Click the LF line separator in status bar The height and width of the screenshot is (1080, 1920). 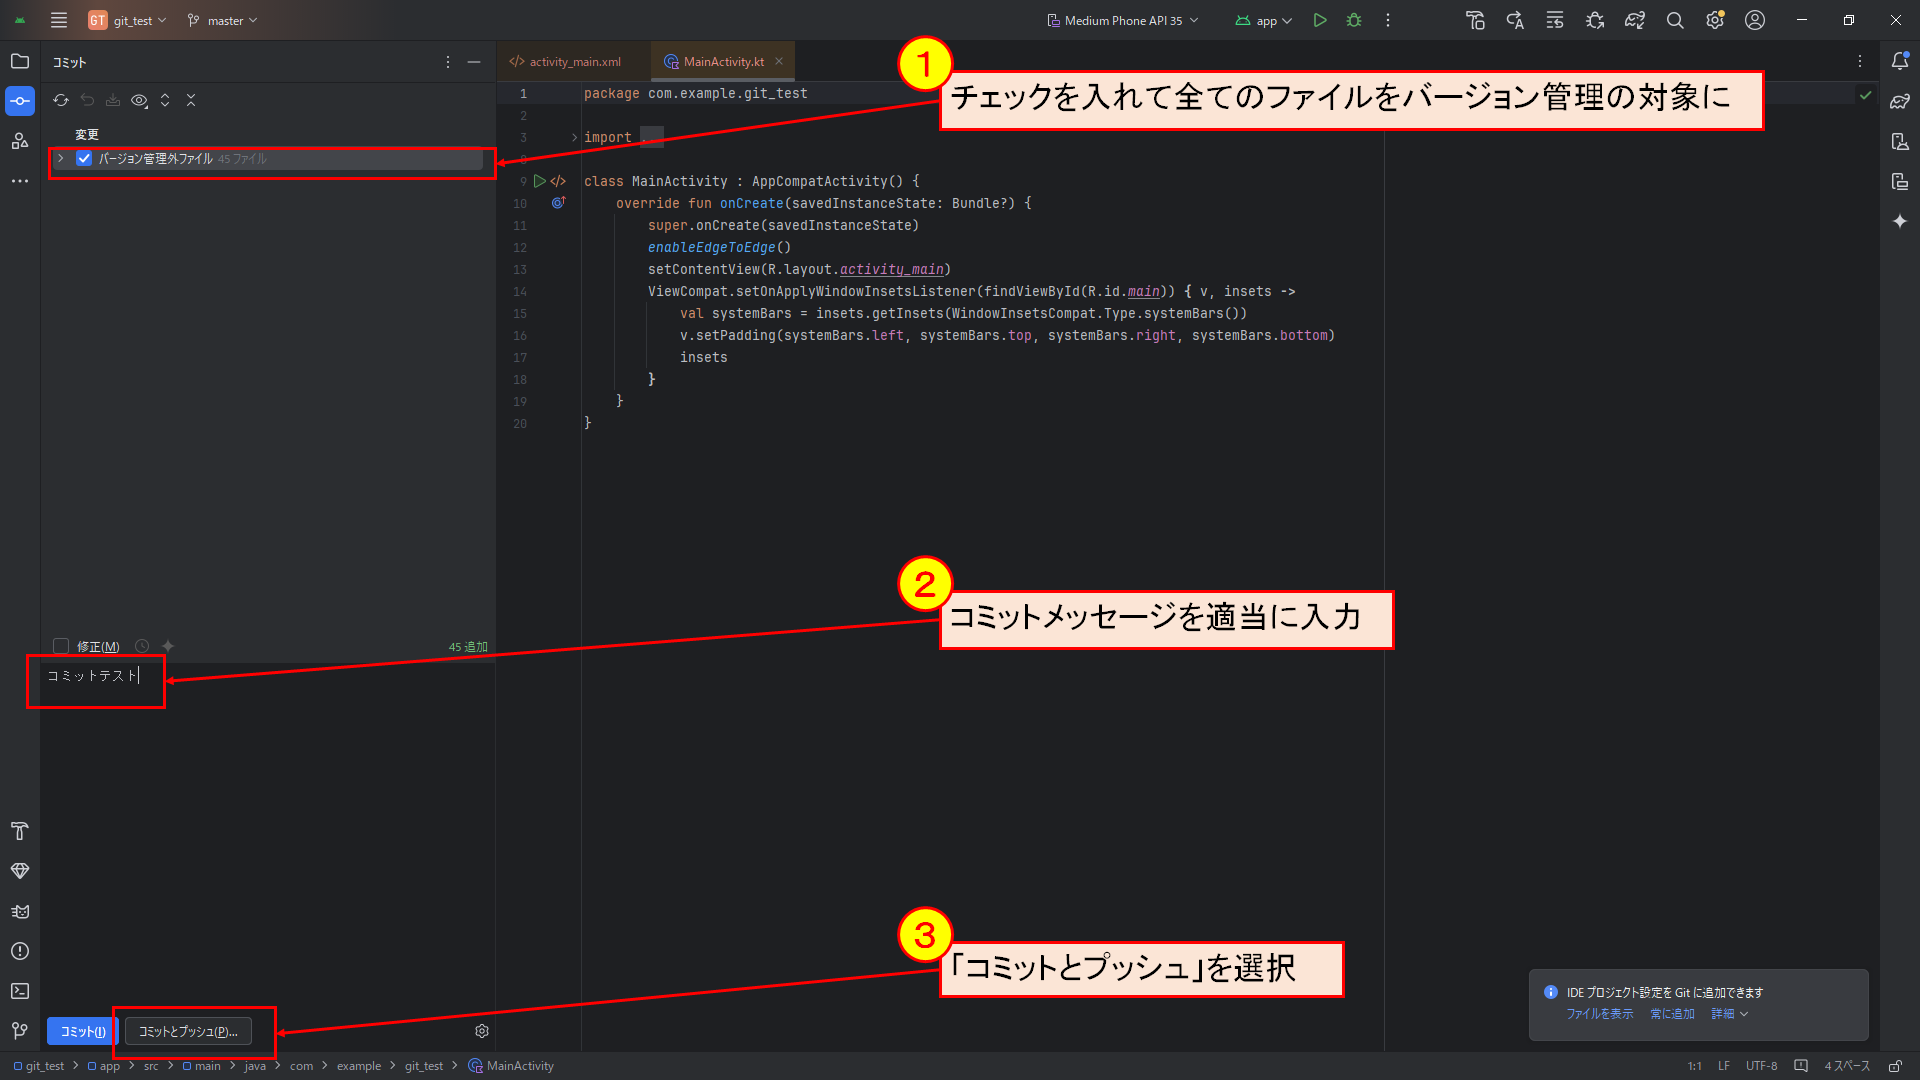tap(1724, 1066)
